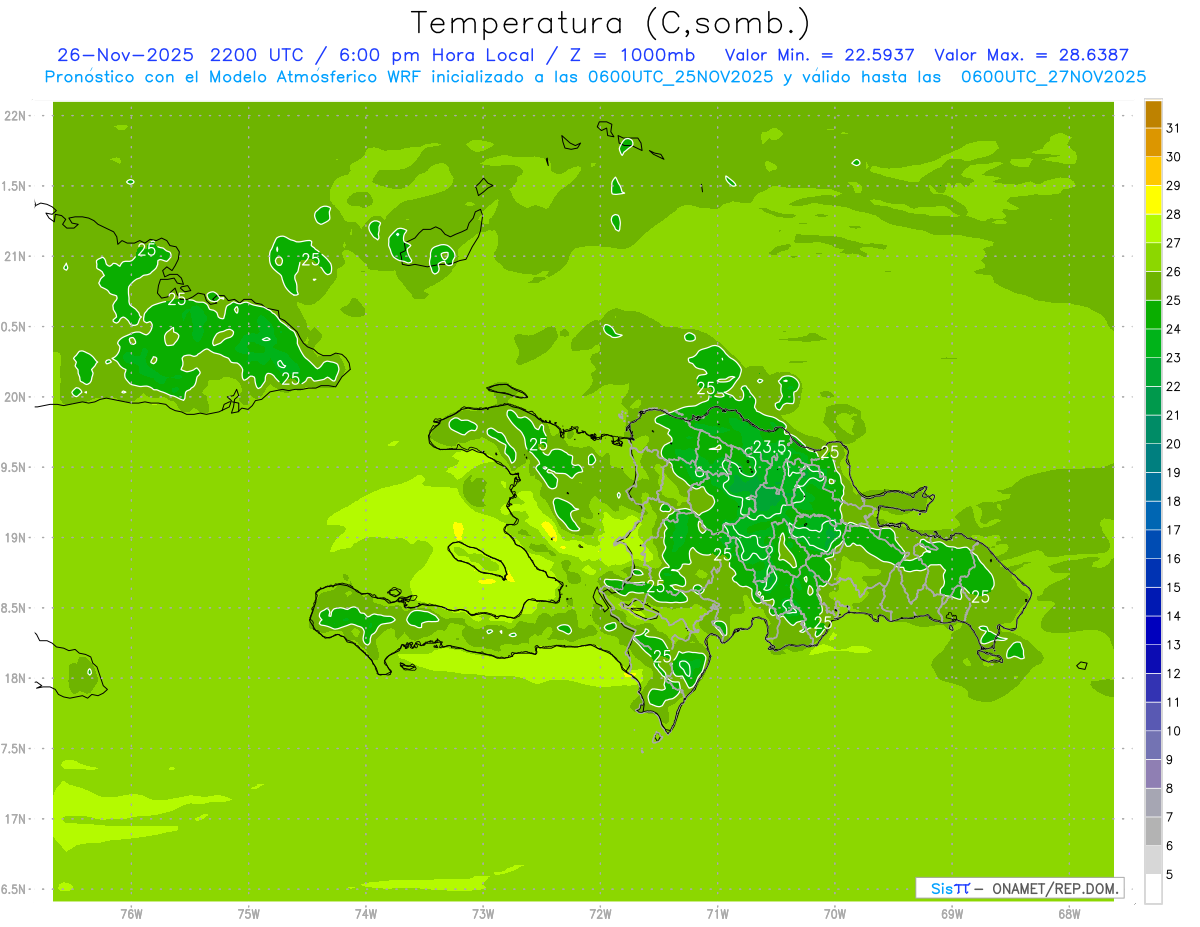Click legend value '26'
Image resolution: width=1200 pixels, height=927 pixels.
pyautogui.click(x=1173, y=272)
